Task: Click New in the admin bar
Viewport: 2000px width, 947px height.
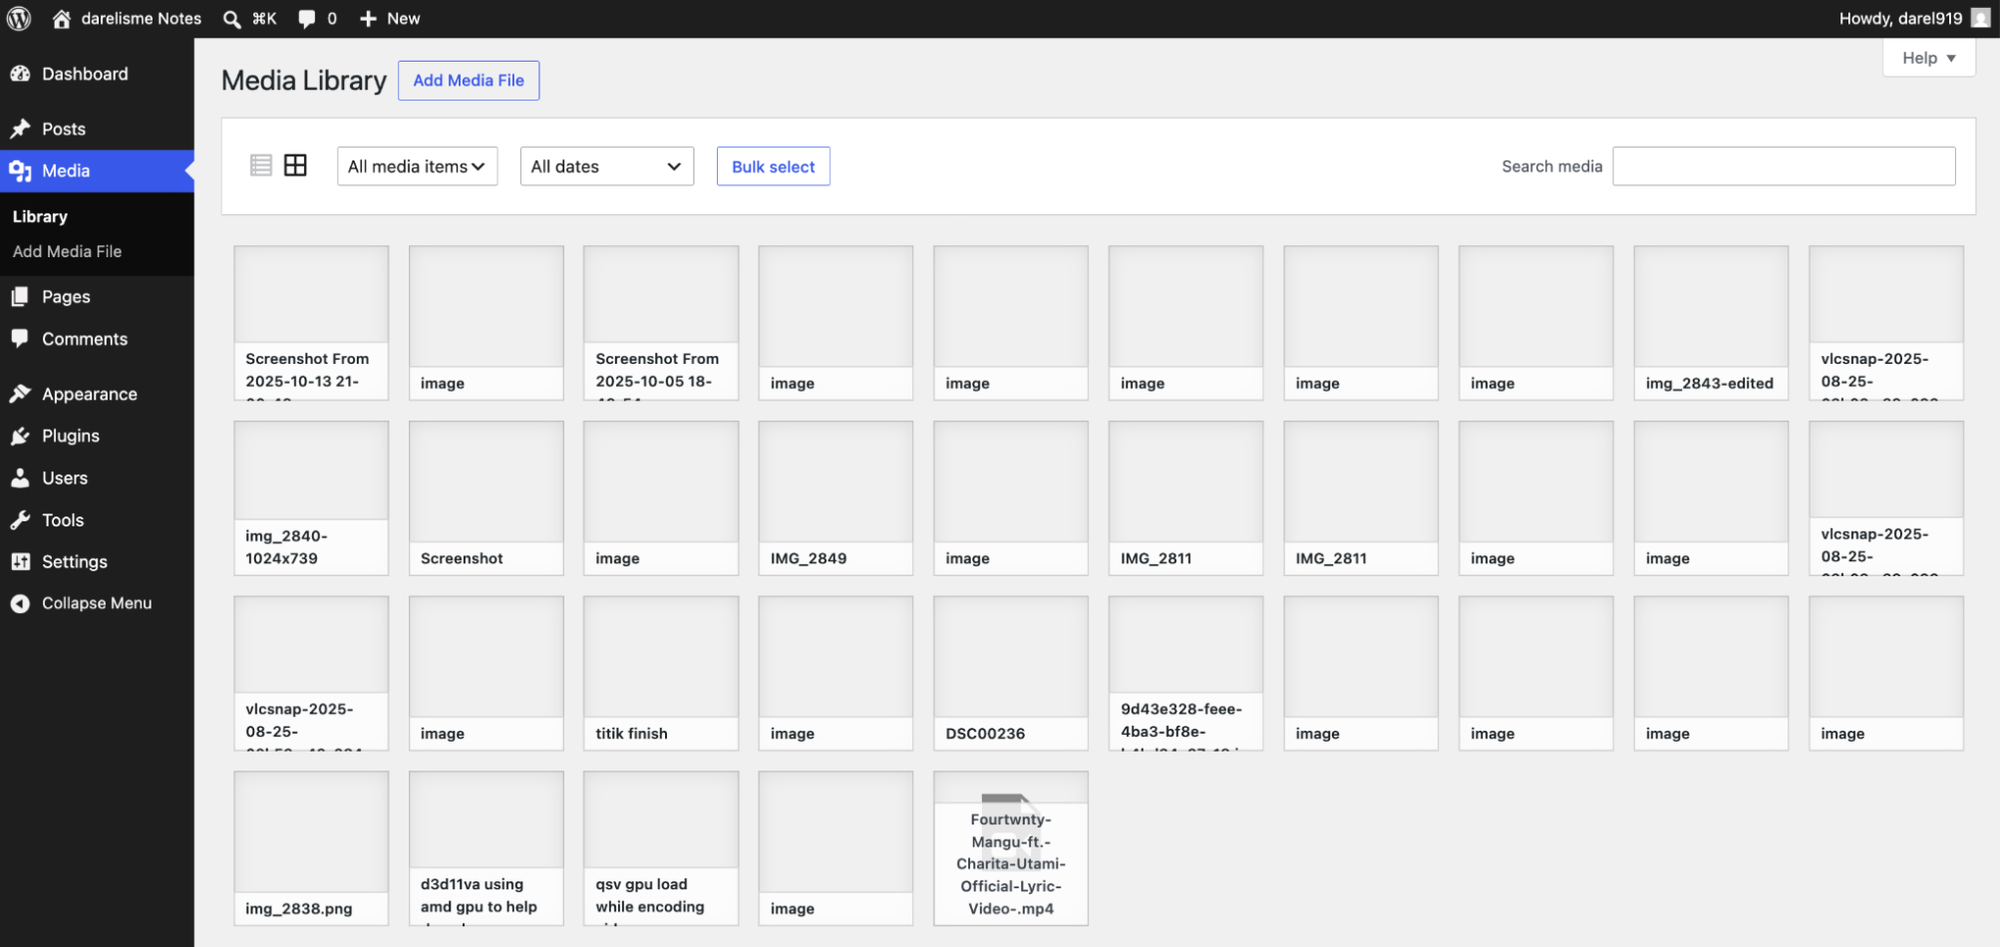Action: (x=390, y=18)
